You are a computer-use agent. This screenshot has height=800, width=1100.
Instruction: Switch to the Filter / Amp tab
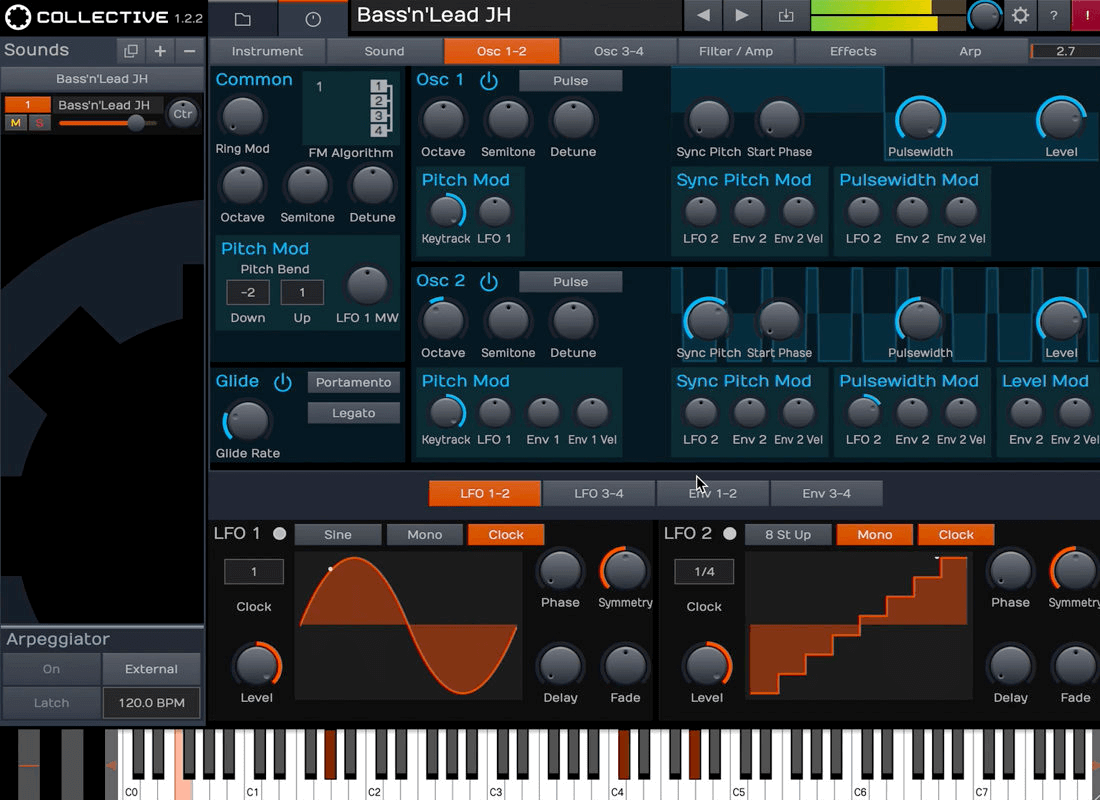(735, 51)
